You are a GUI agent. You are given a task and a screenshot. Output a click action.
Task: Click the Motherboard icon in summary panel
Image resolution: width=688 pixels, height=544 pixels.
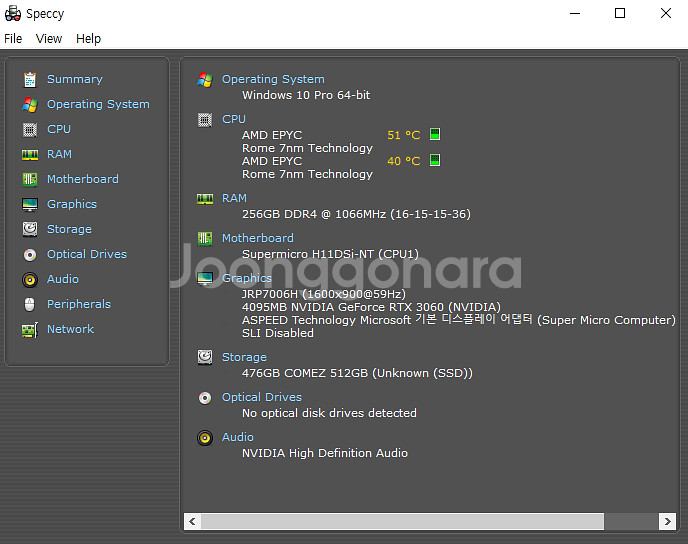click(205, 239)
